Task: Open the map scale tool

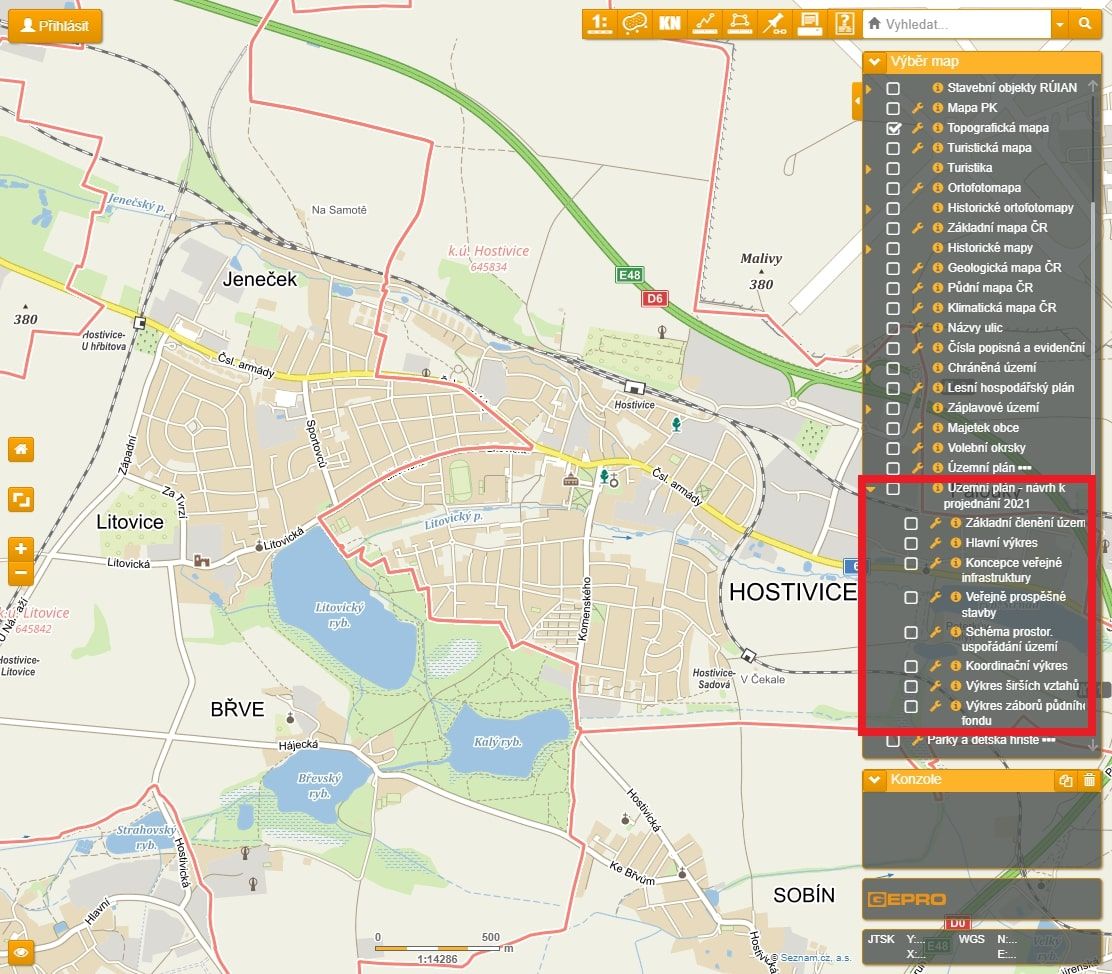Action: (x=599, y=23)
